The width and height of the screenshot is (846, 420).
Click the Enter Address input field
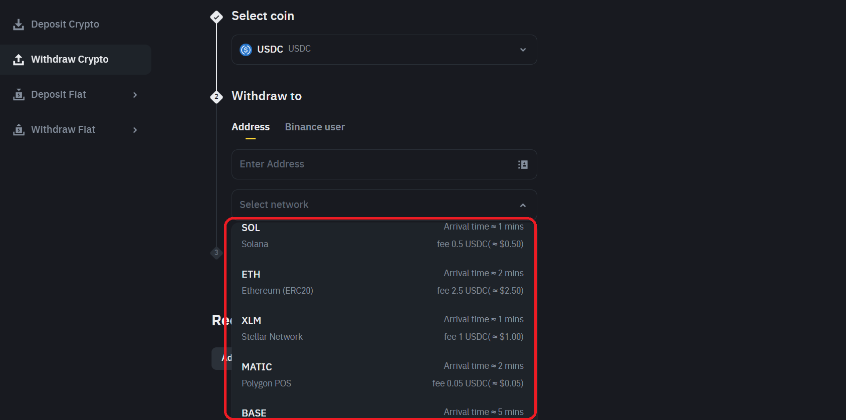click(x=370, y=164)
